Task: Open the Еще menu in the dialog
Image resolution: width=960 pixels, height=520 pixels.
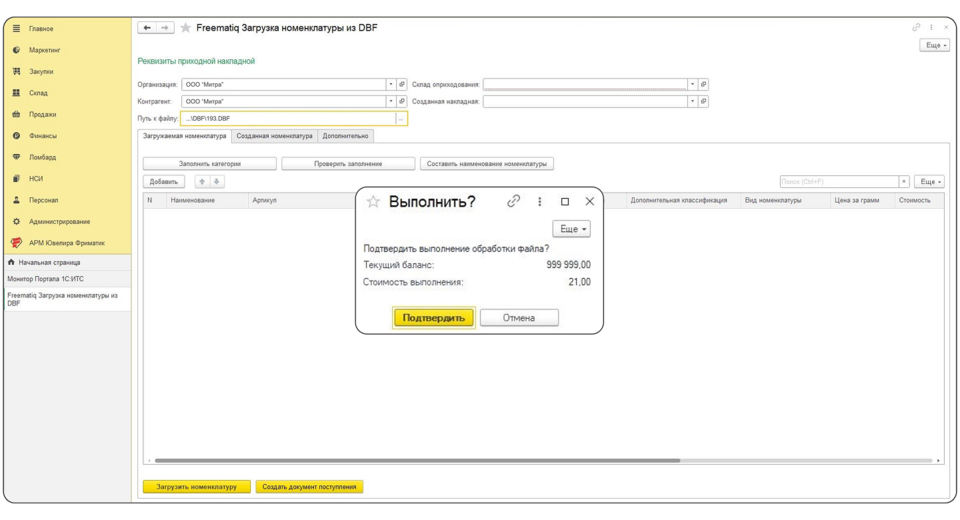Action: click(x=571, y=229)
